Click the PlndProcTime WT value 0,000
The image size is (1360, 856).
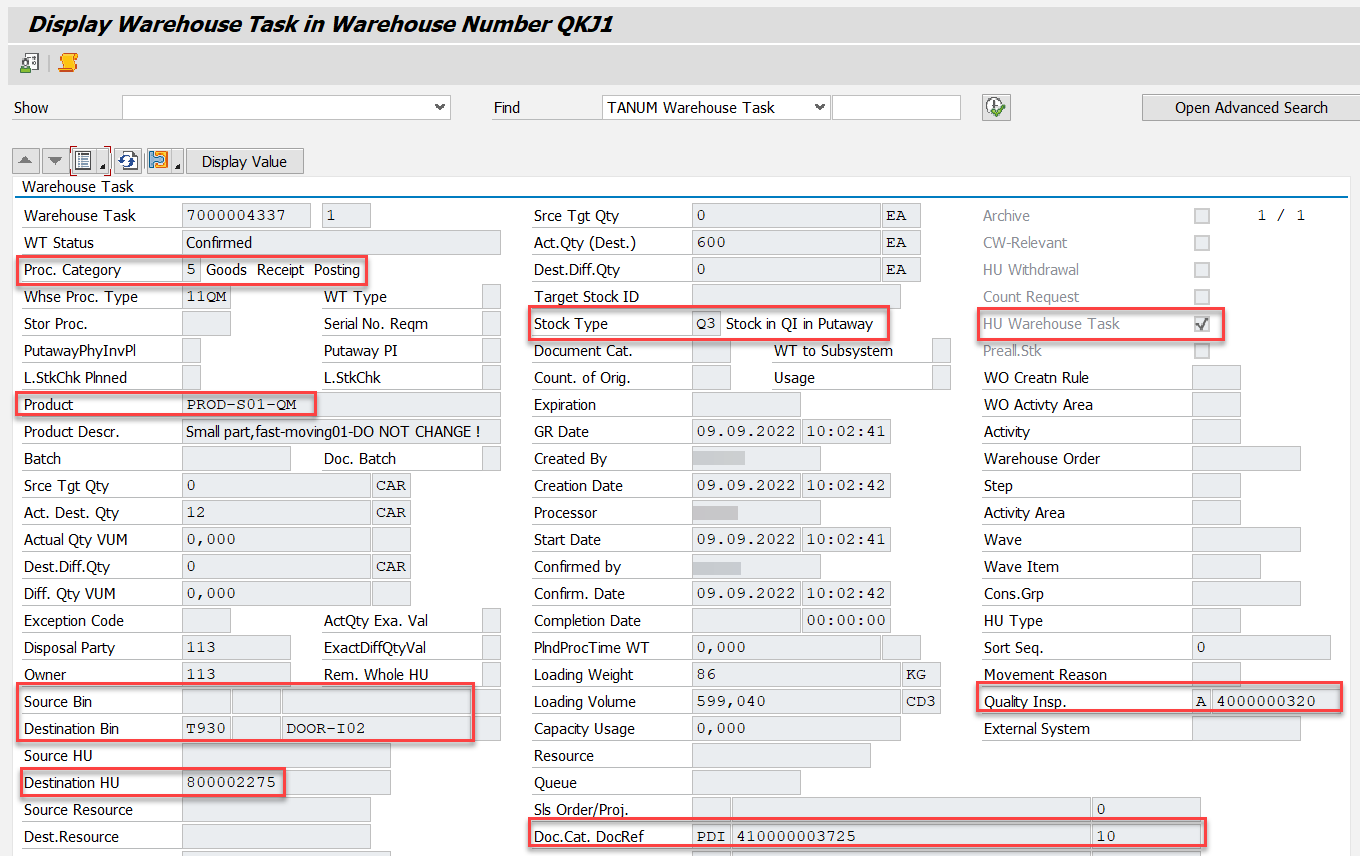[x=786, y=648]
